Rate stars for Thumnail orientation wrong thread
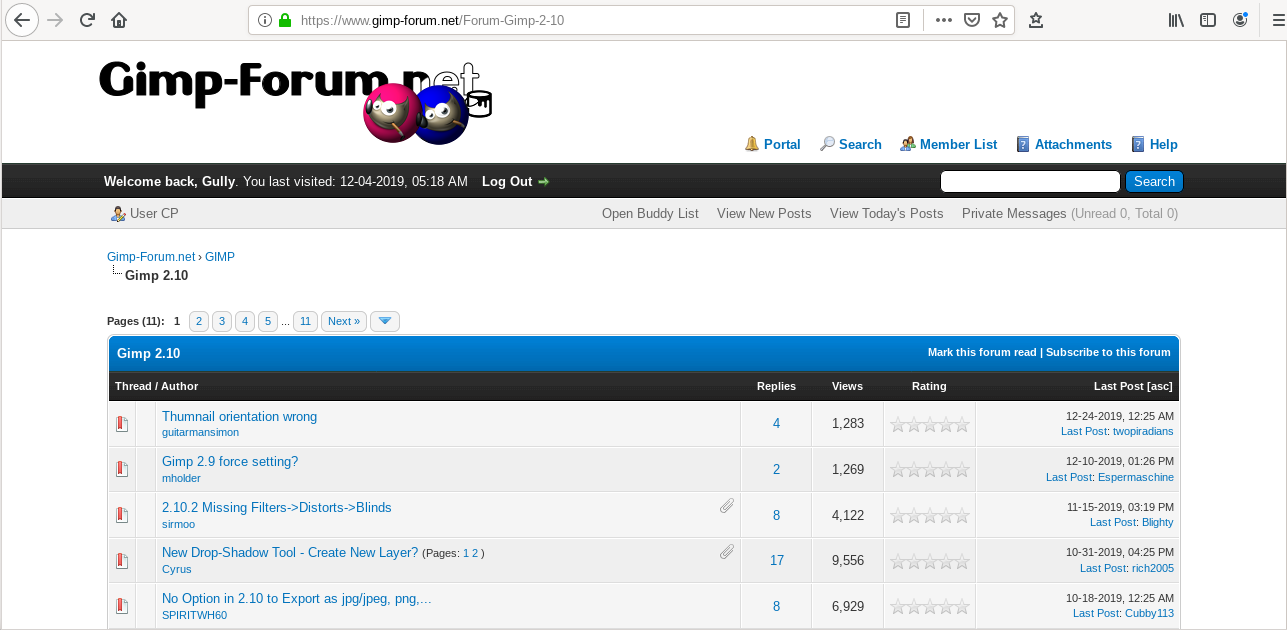 pyautogui.click(x=930, y=424)
